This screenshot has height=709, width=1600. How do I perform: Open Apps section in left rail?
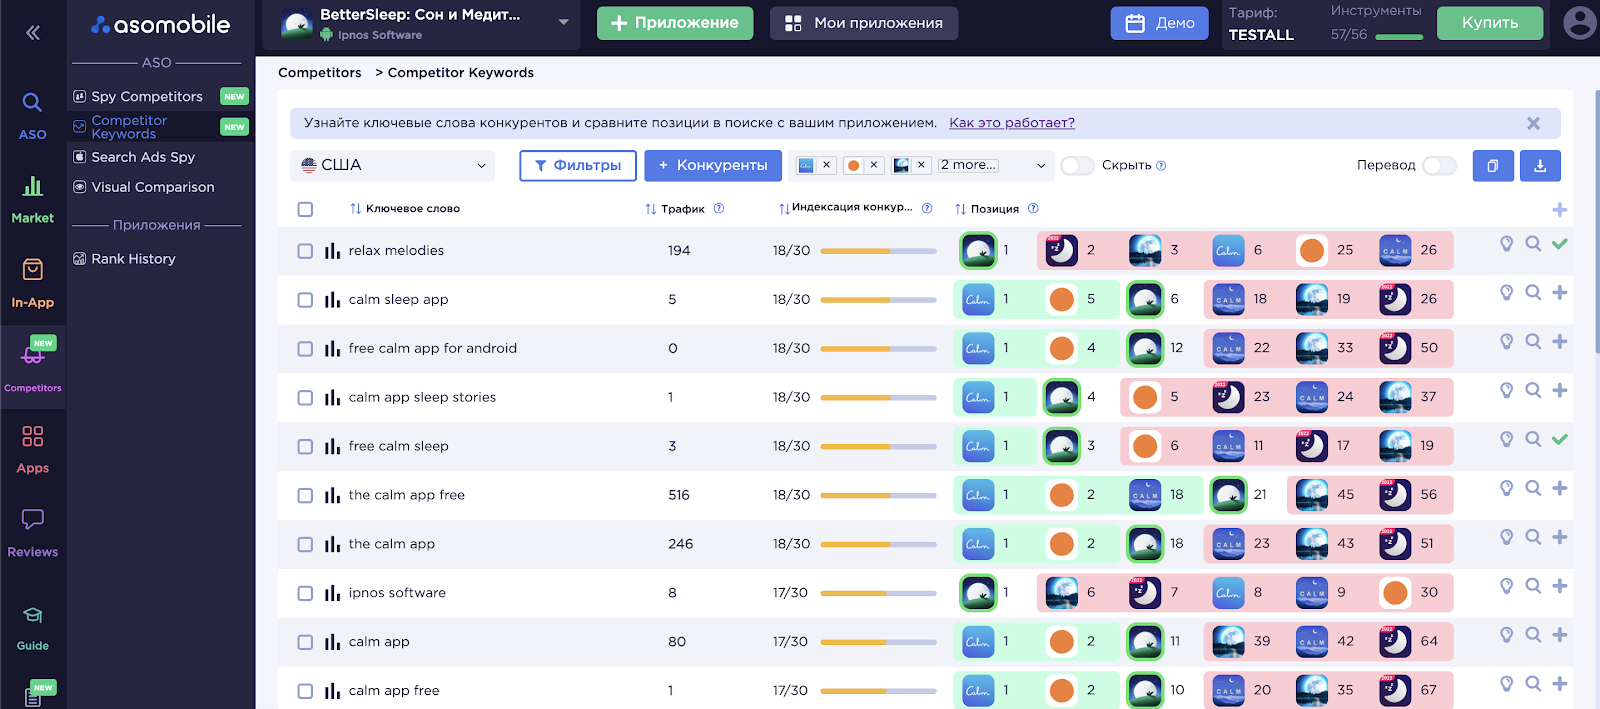[33, 449]
